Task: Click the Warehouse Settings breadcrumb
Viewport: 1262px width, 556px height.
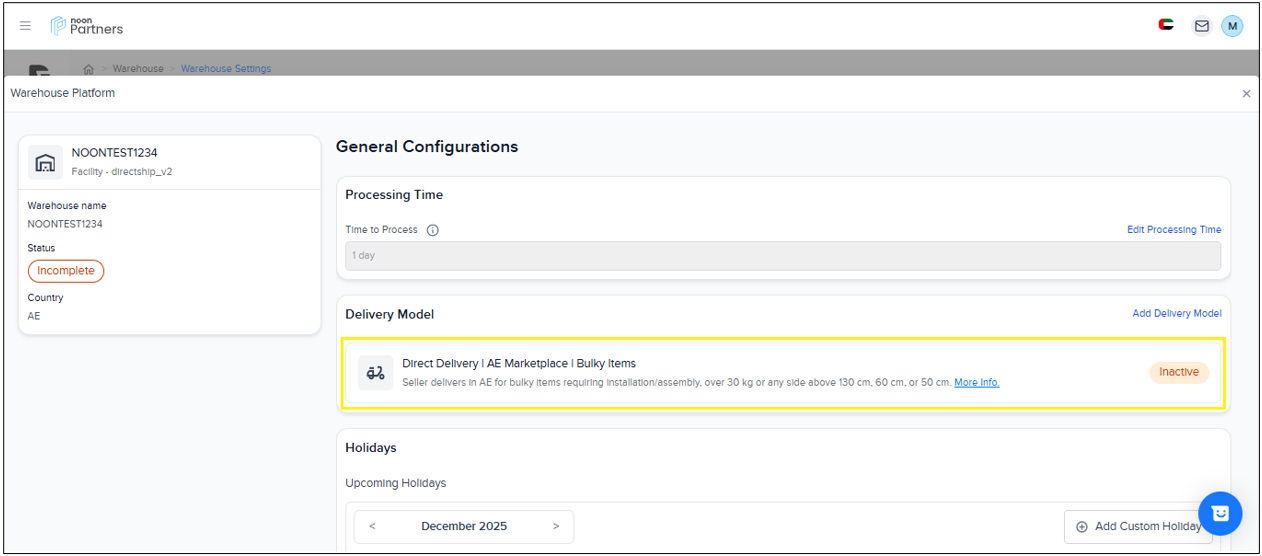Action: (x=226, y=69)
